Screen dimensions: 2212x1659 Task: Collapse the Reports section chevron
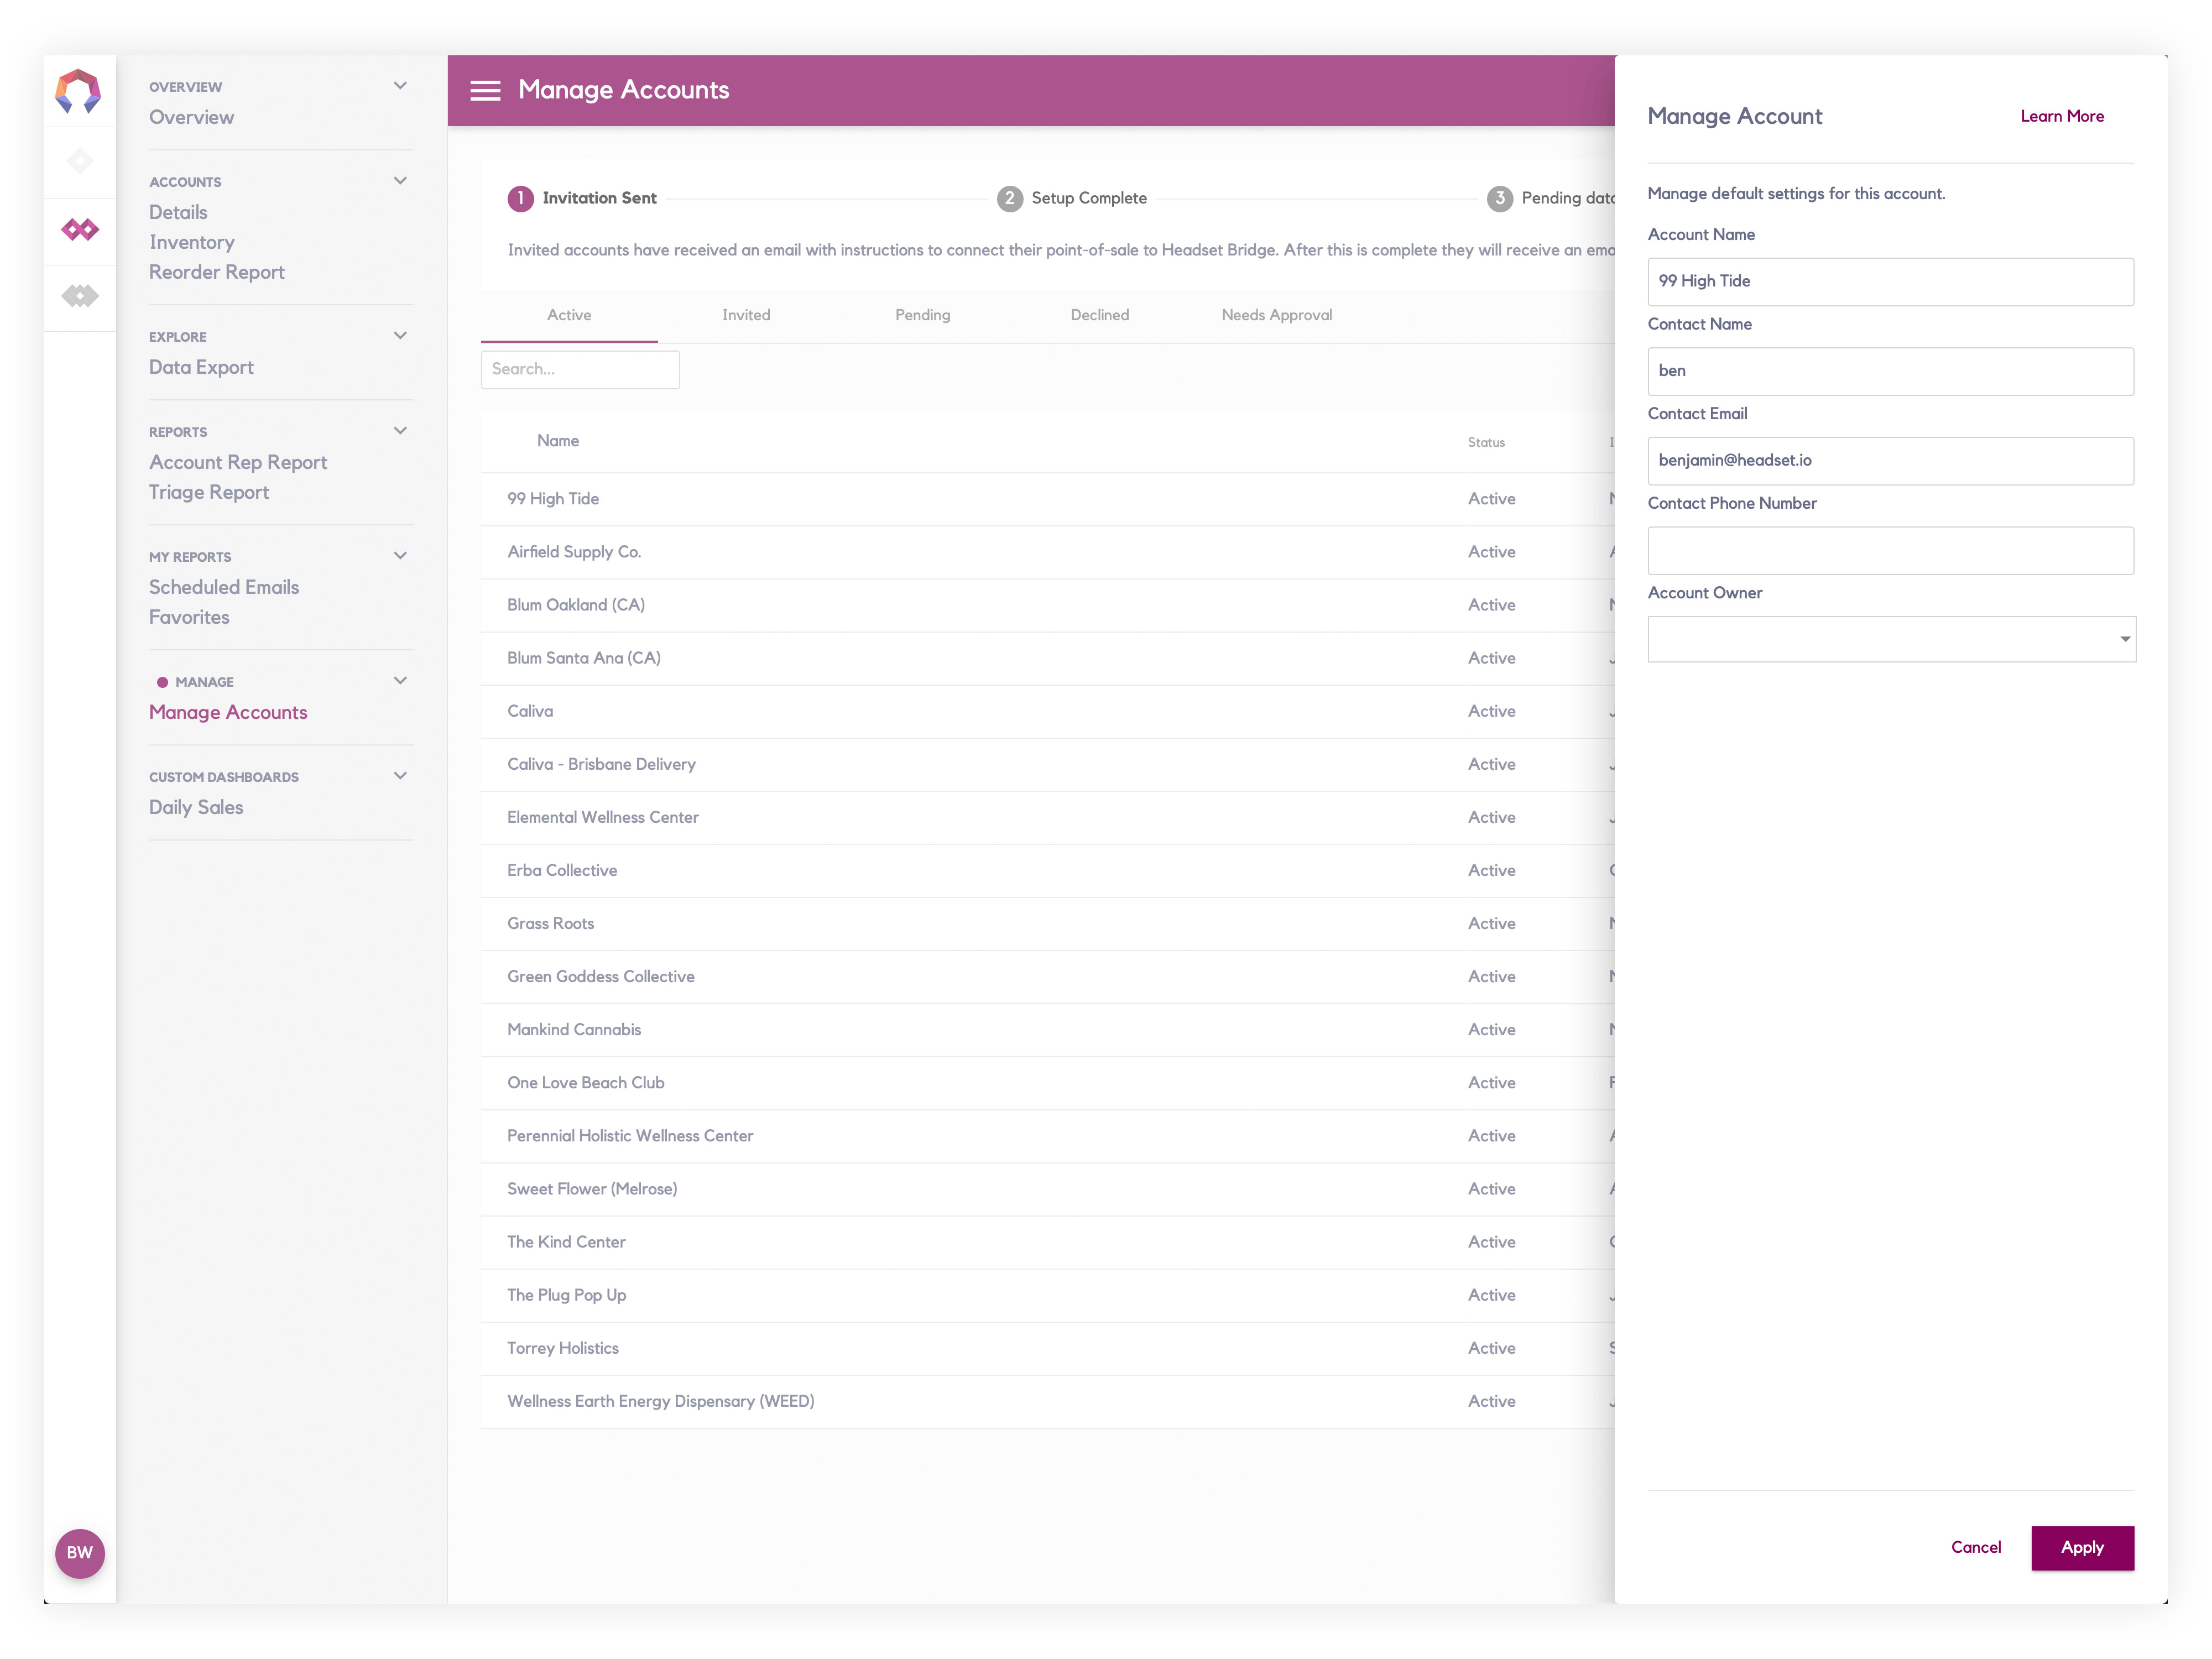pos(400,431)
